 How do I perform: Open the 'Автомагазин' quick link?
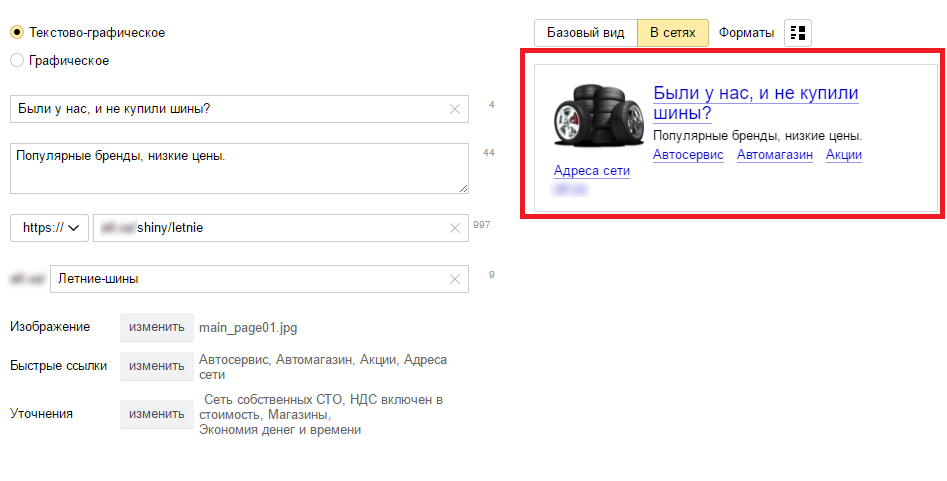[774, 155]
